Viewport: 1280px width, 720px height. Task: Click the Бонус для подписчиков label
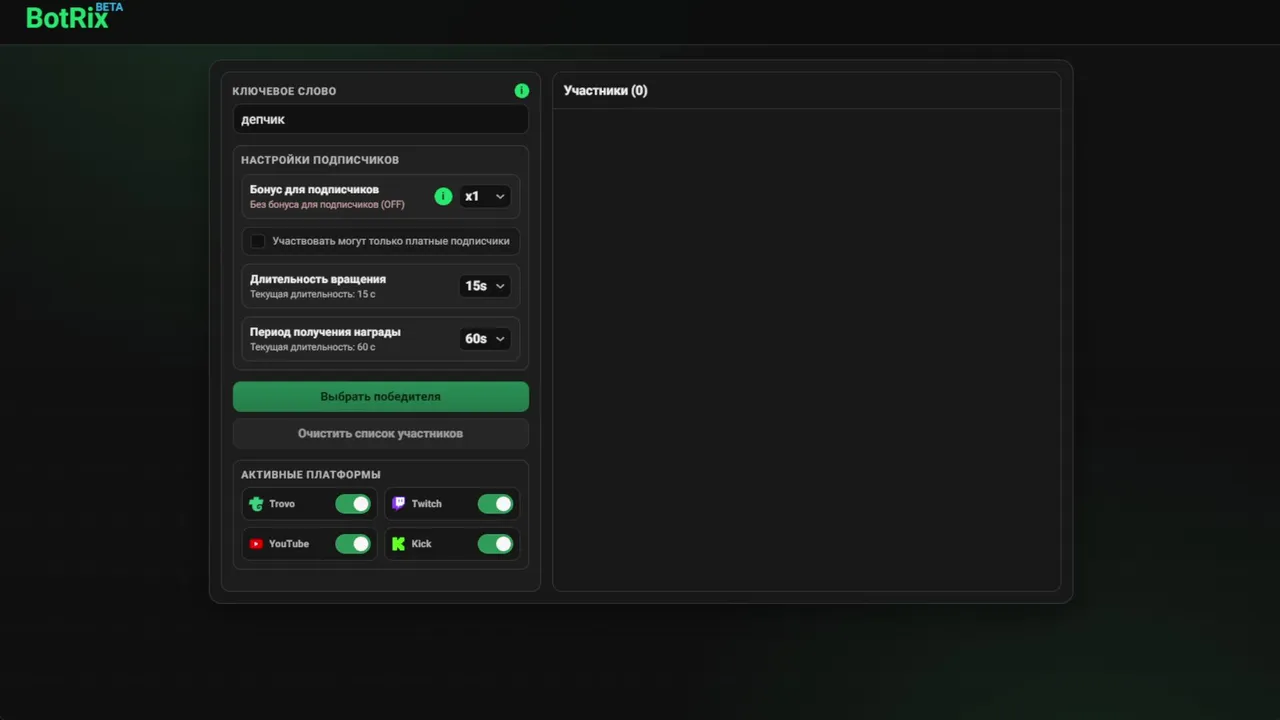tap(314, 190)
